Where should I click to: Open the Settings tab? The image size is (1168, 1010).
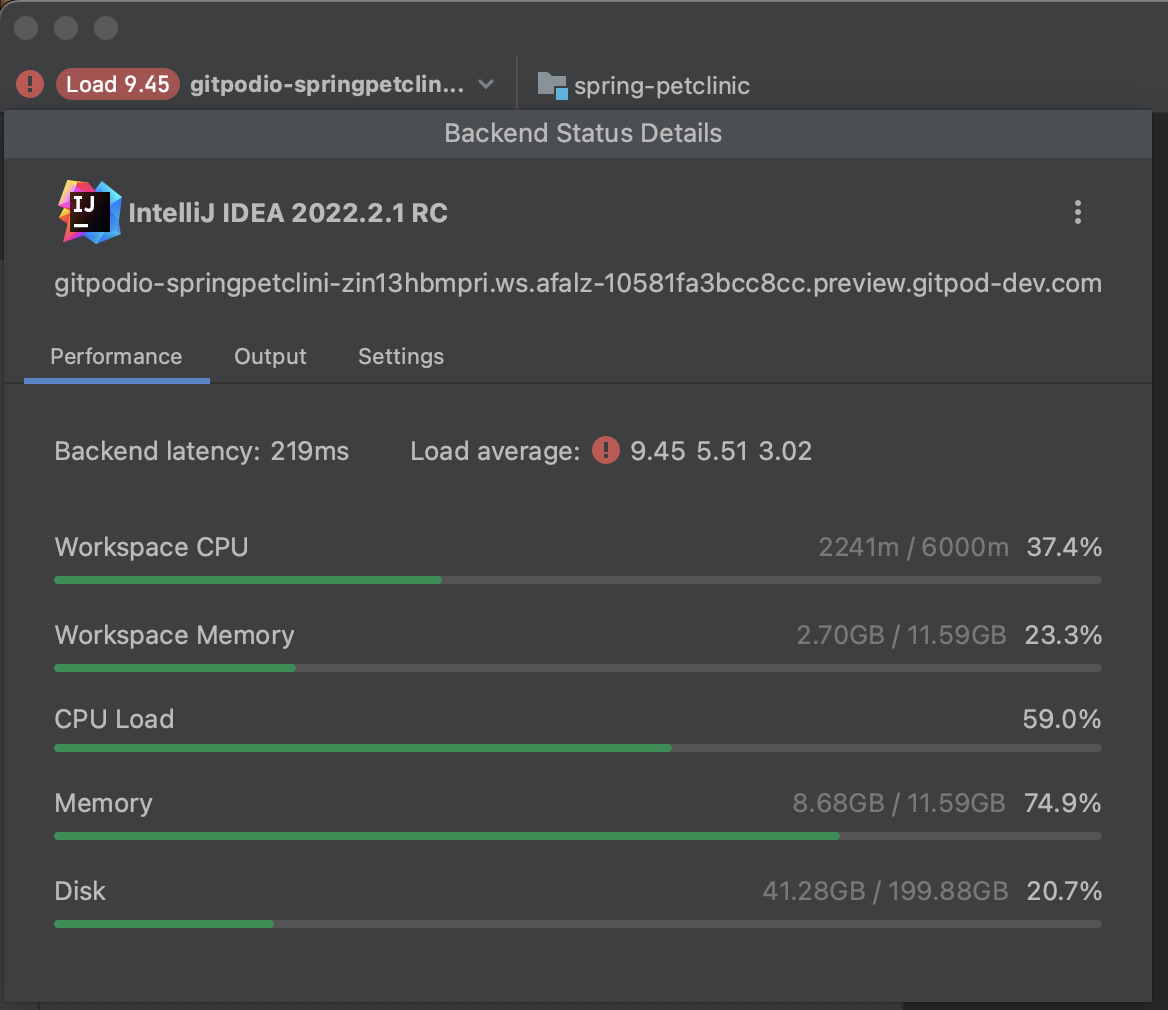(x=400, y=356)
